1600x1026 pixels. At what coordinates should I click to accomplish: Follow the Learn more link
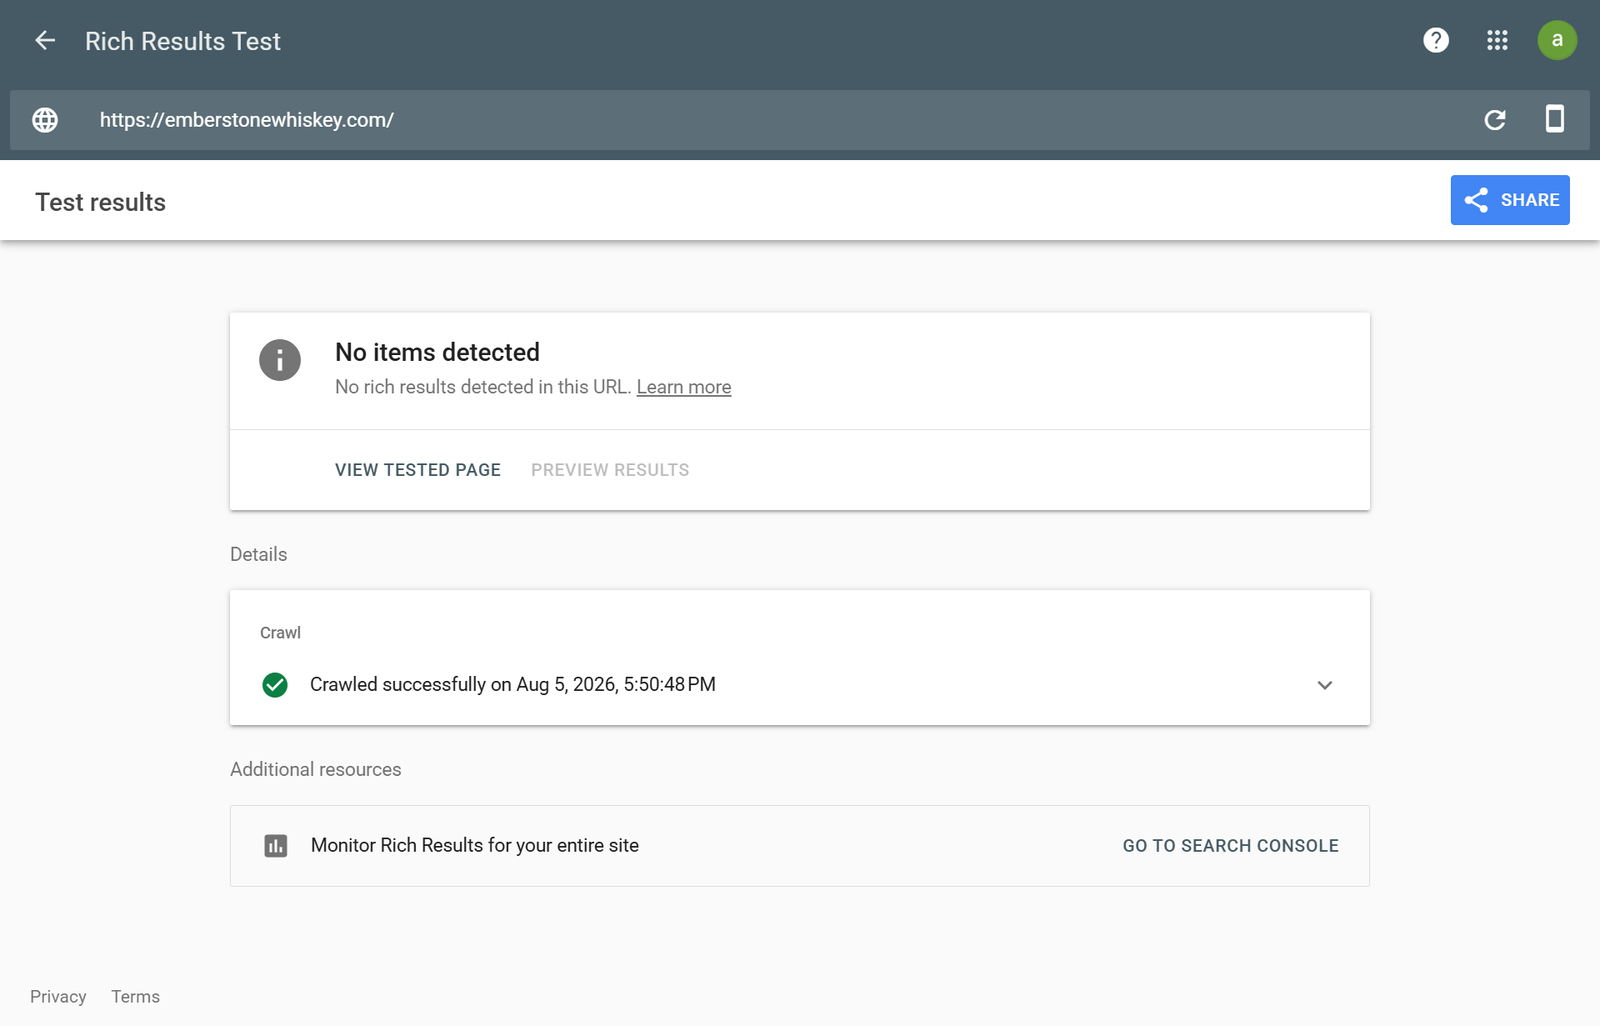coord(684,387)
